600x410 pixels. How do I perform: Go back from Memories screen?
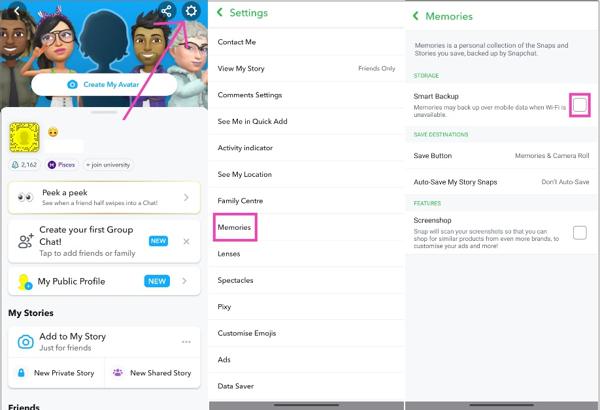click(416, 16)
